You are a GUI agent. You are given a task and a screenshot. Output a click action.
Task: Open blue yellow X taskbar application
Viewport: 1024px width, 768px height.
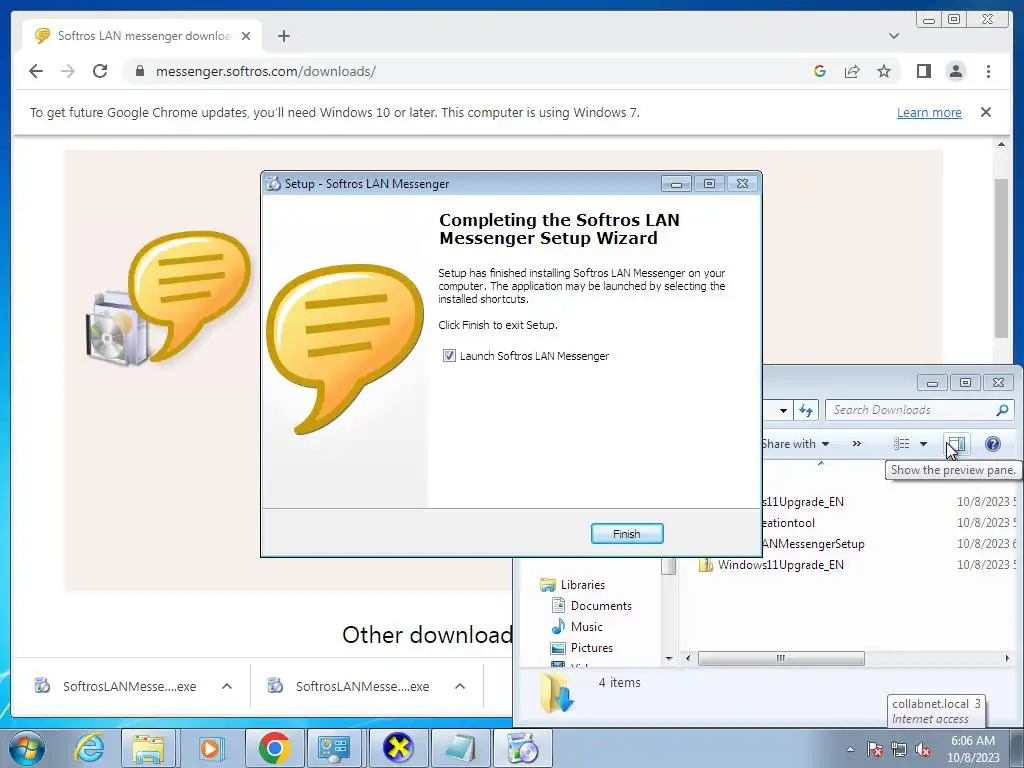pyautogui.click(x=398, y=748)
